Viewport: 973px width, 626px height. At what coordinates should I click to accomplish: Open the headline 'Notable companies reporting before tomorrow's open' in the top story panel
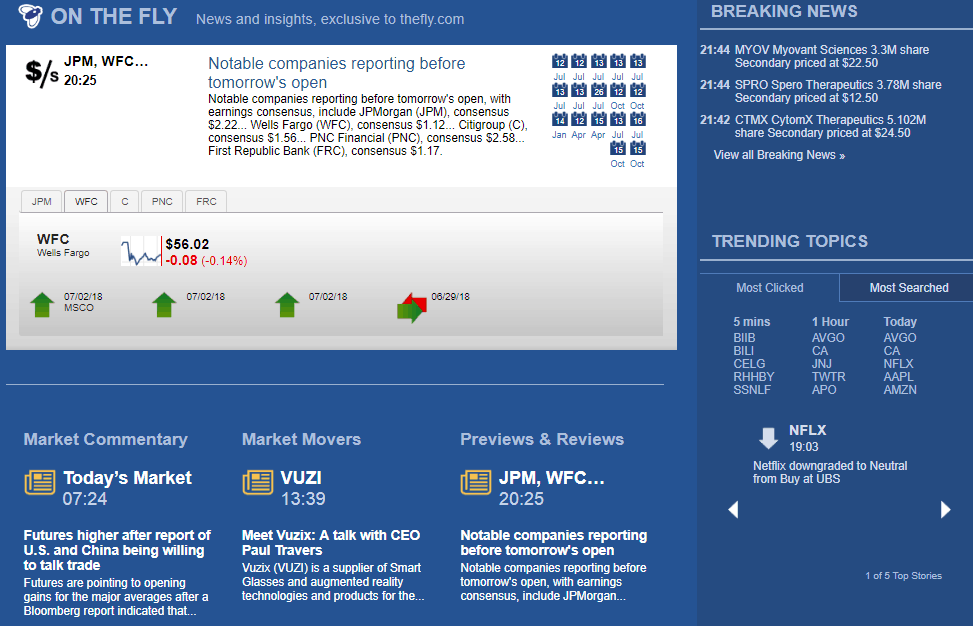[x=336, y=73]
